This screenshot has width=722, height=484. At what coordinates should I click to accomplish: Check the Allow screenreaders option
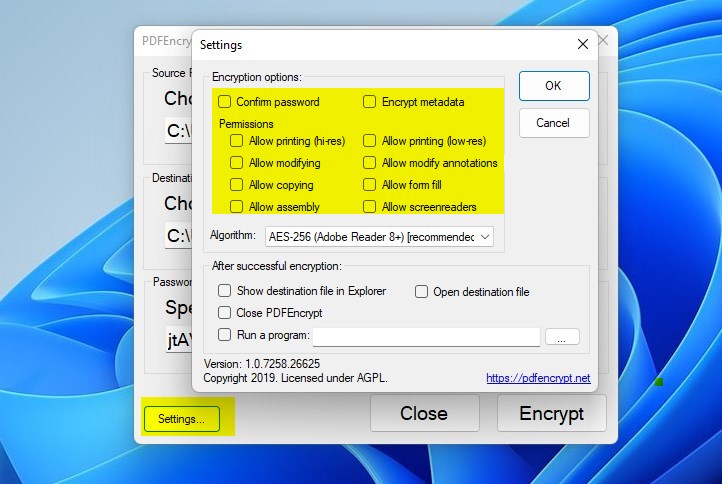[369, 206]
